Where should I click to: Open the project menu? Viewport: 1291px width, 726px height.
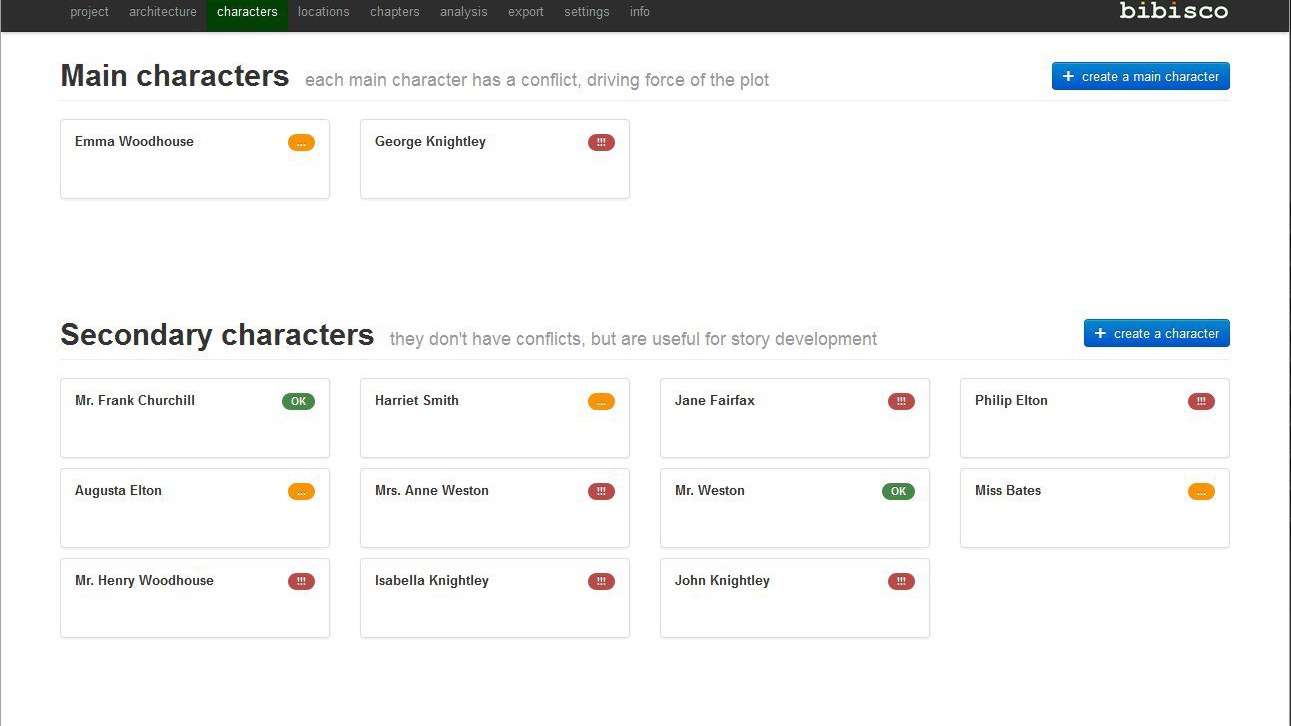pos(89,12)
